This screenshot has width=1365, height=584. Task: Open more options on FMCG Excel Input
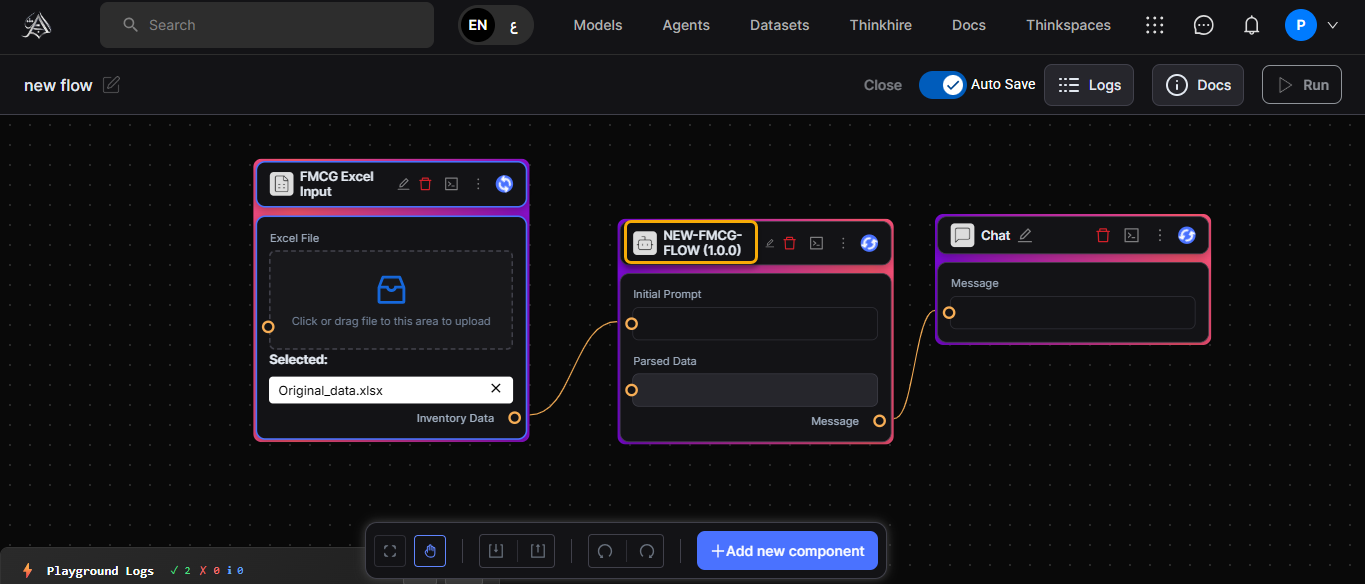pyautogui.click(x=478, y=184)
